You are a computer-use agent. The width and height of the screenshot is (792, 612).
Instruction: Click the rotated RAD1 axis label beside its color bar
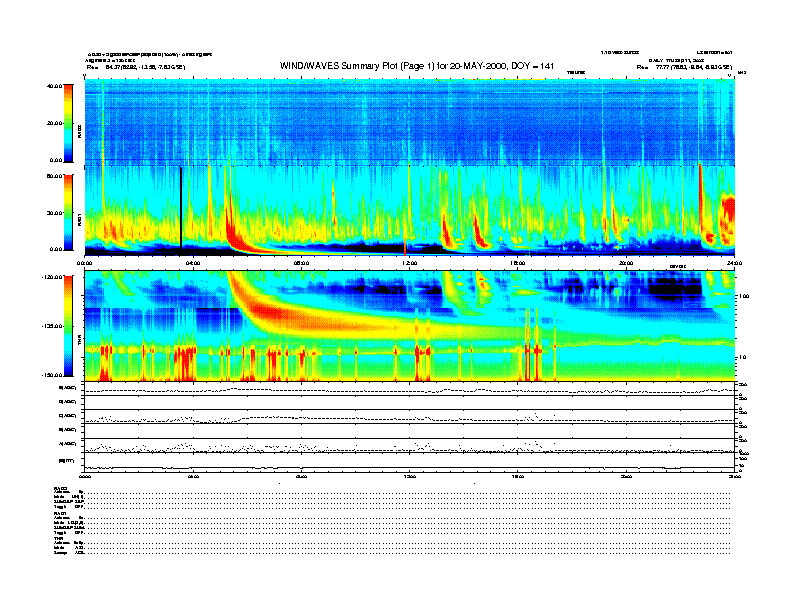tap(79, 220)
